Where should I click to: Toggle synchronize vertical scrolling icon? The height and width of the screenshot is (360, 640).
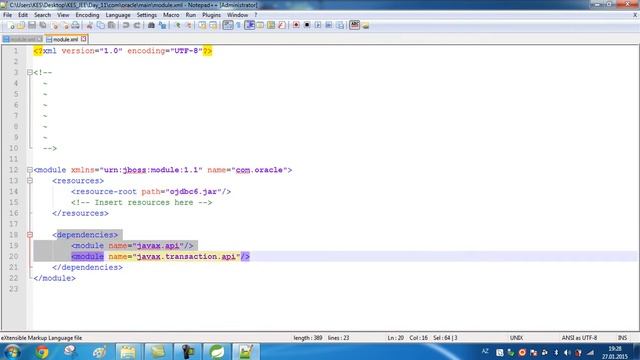[202, 25]
